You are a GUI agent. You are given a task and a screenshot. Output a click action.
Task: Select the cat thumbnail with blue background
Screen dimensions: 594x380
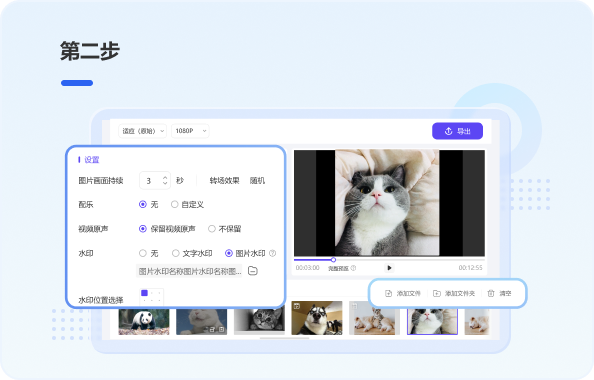[202, 322]
